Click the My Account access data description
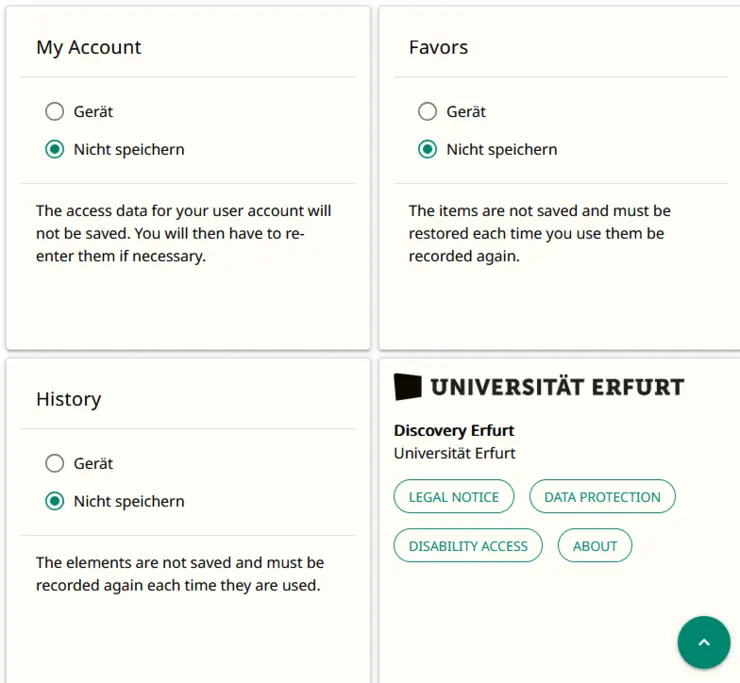The image size is (740, 683). pyautogui.click(x=183, y=233)
